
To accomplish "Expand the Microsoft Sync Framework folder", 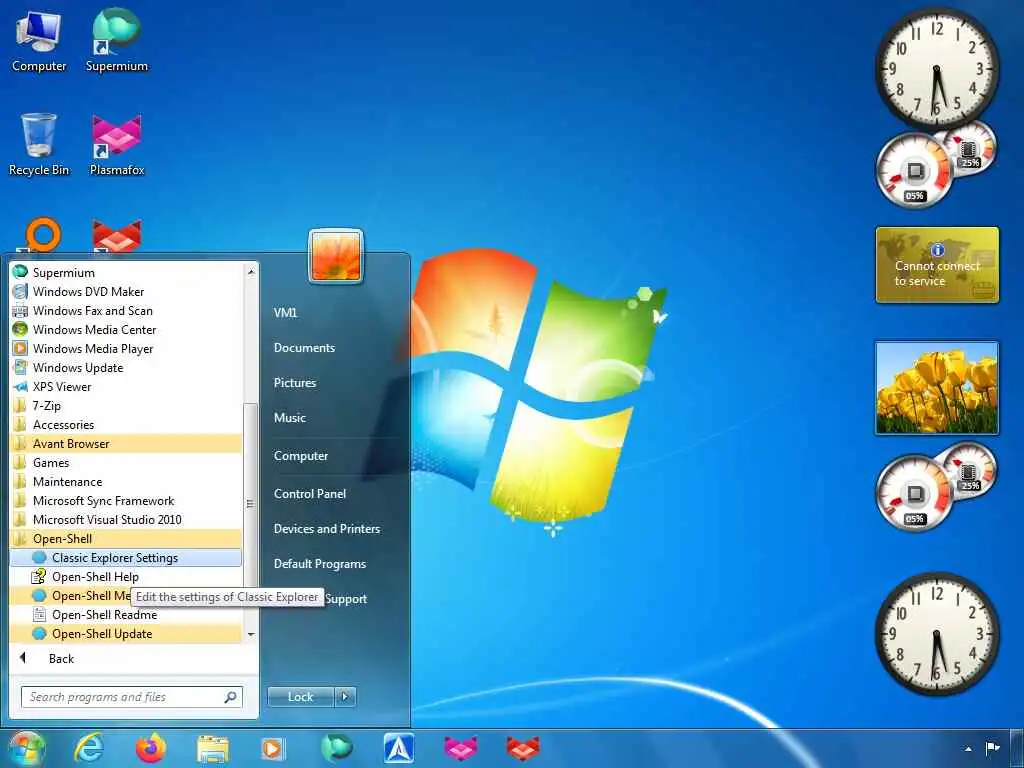I will click(126, 500).
